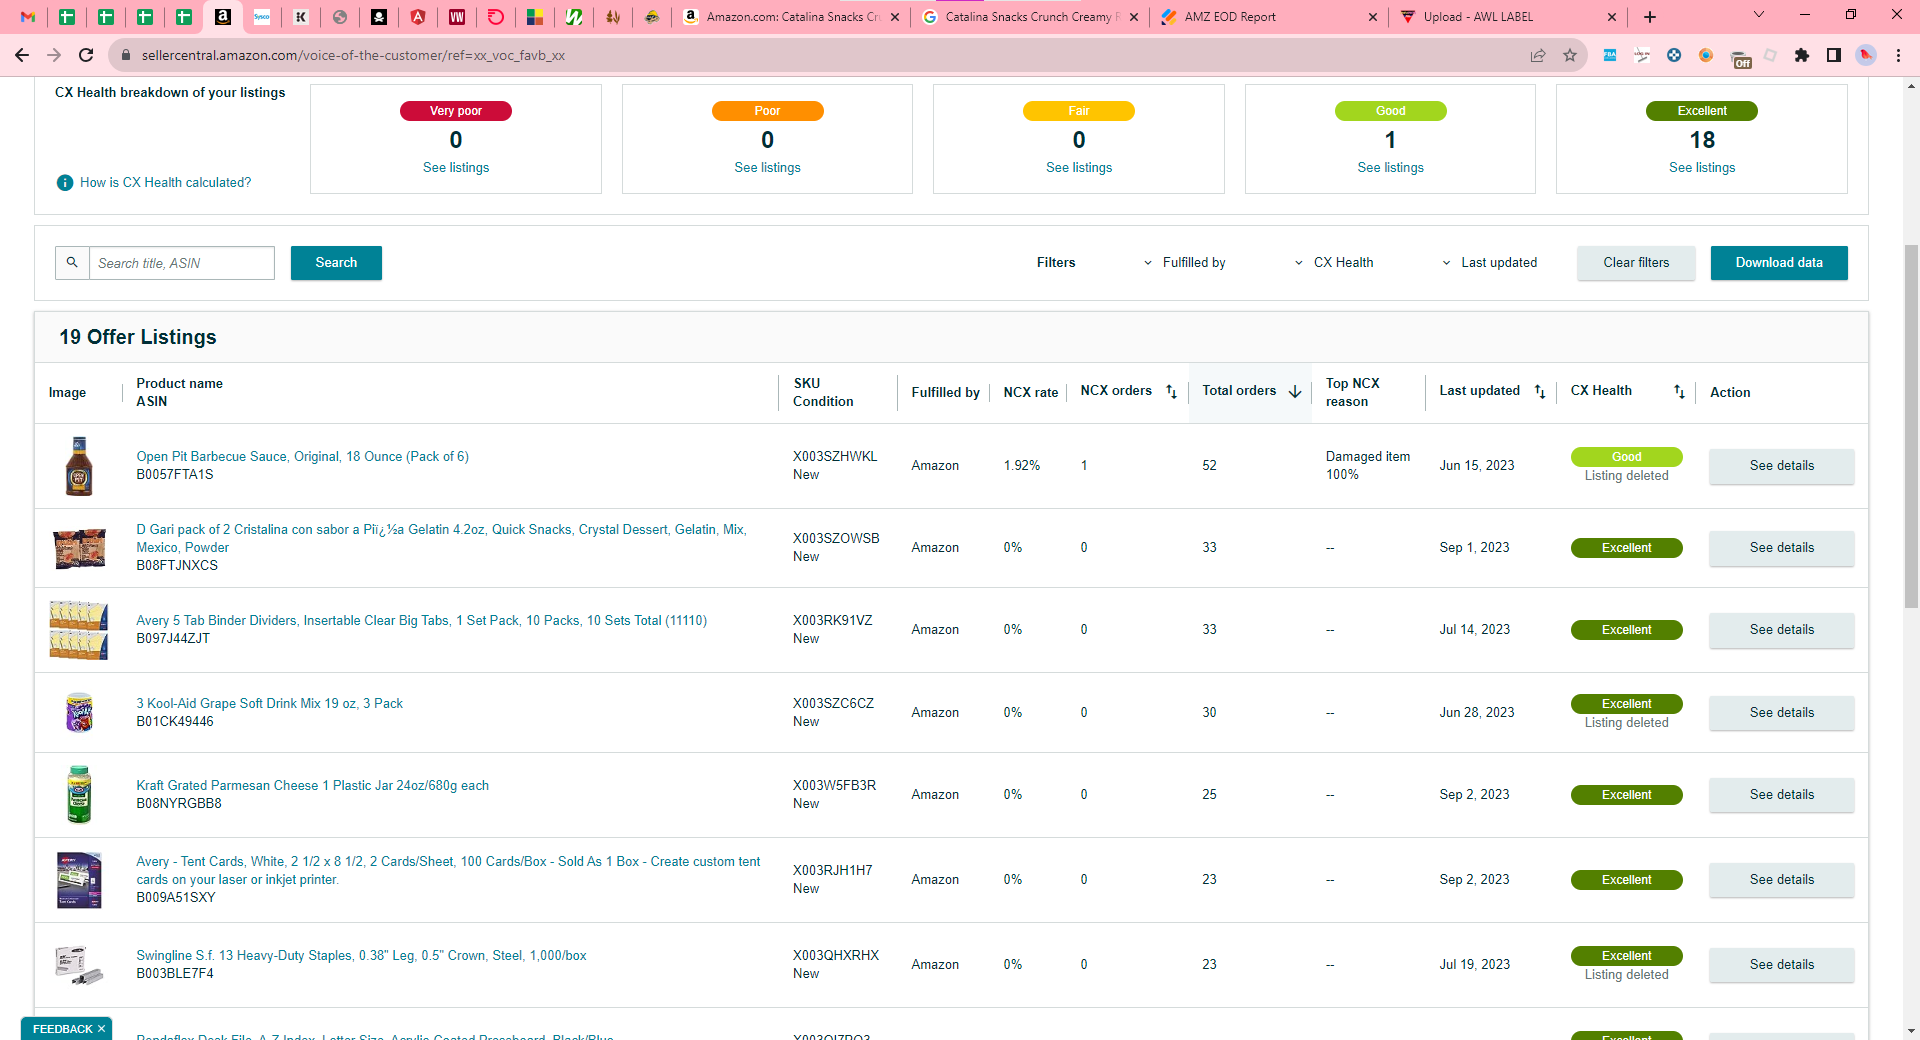Open a new browser tab
This screenshot has width=1920, height=1040.
pos(1650,17)
